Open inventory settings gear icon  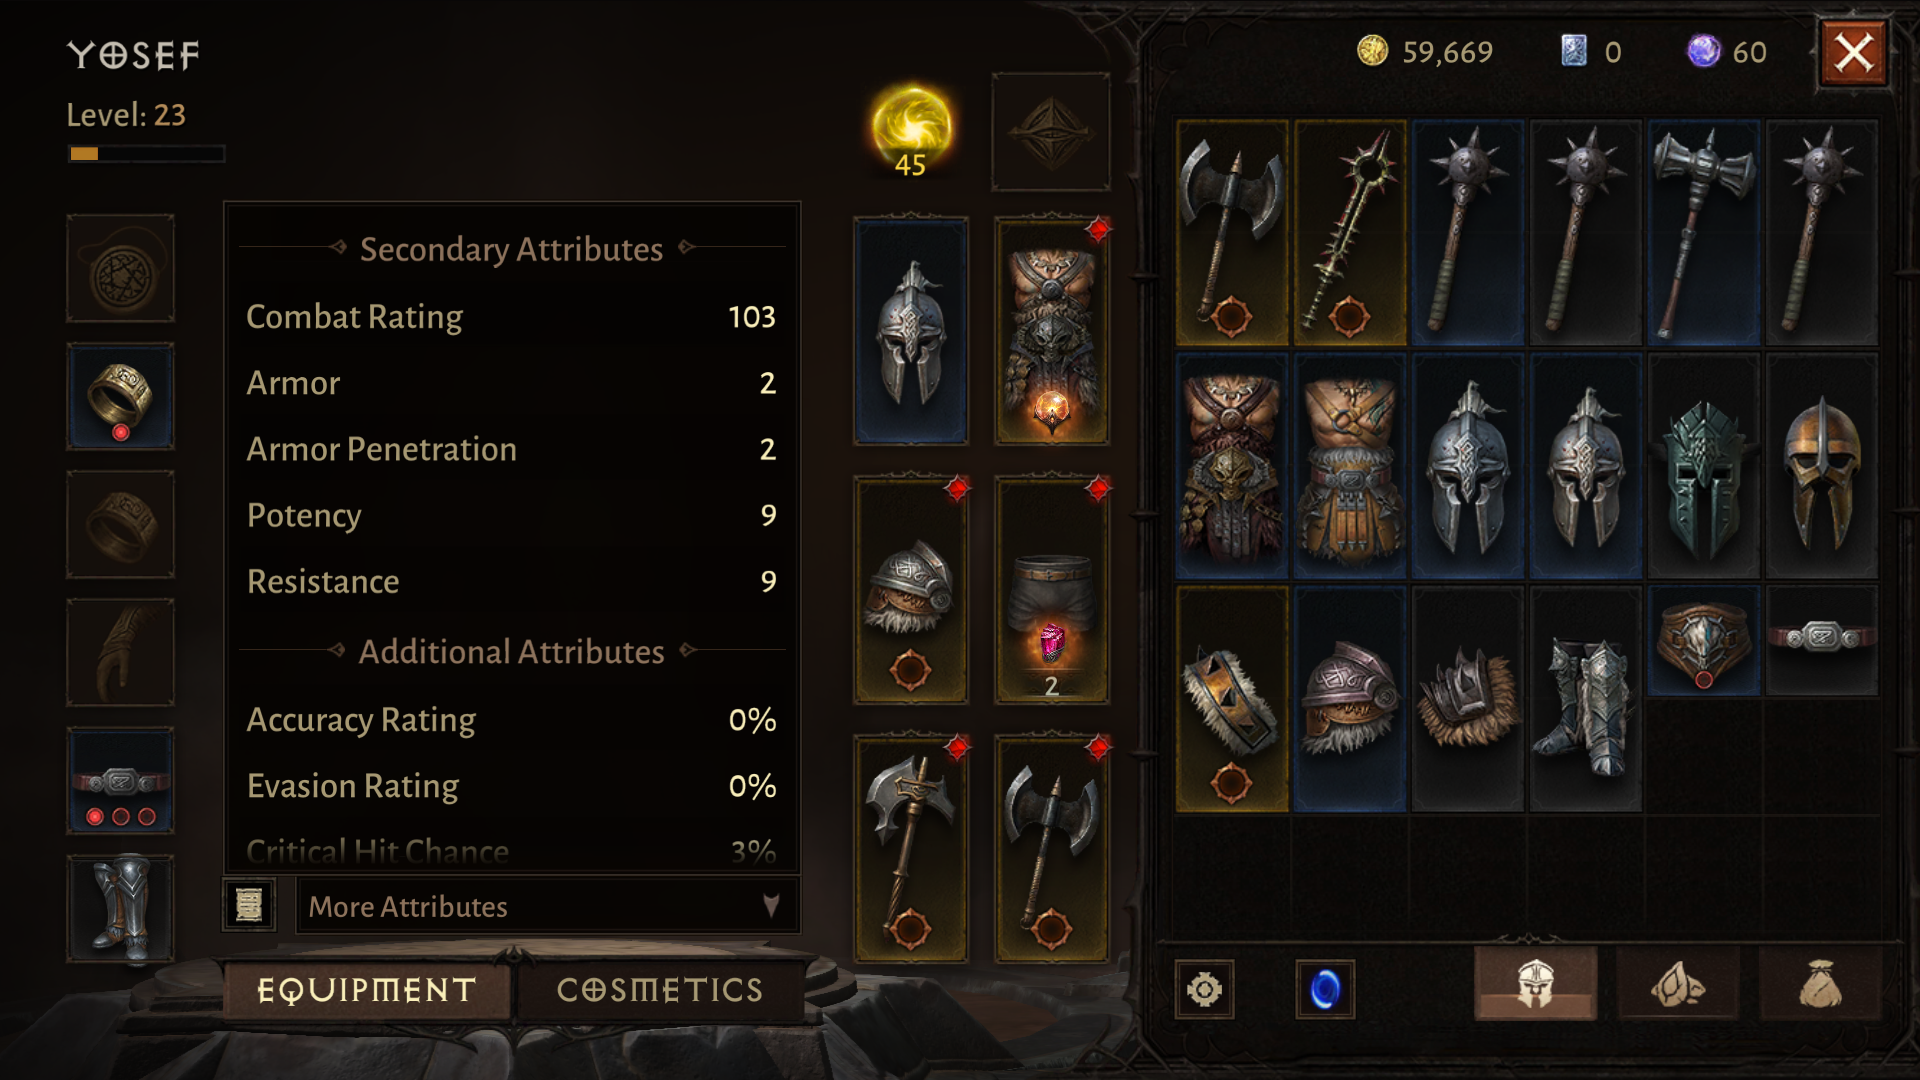(1205, 989)
